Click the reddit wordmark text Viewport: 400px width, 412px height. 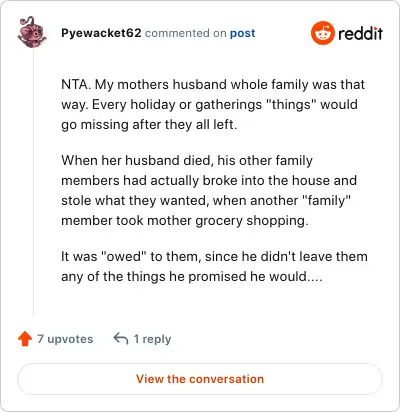pos(360,33)
